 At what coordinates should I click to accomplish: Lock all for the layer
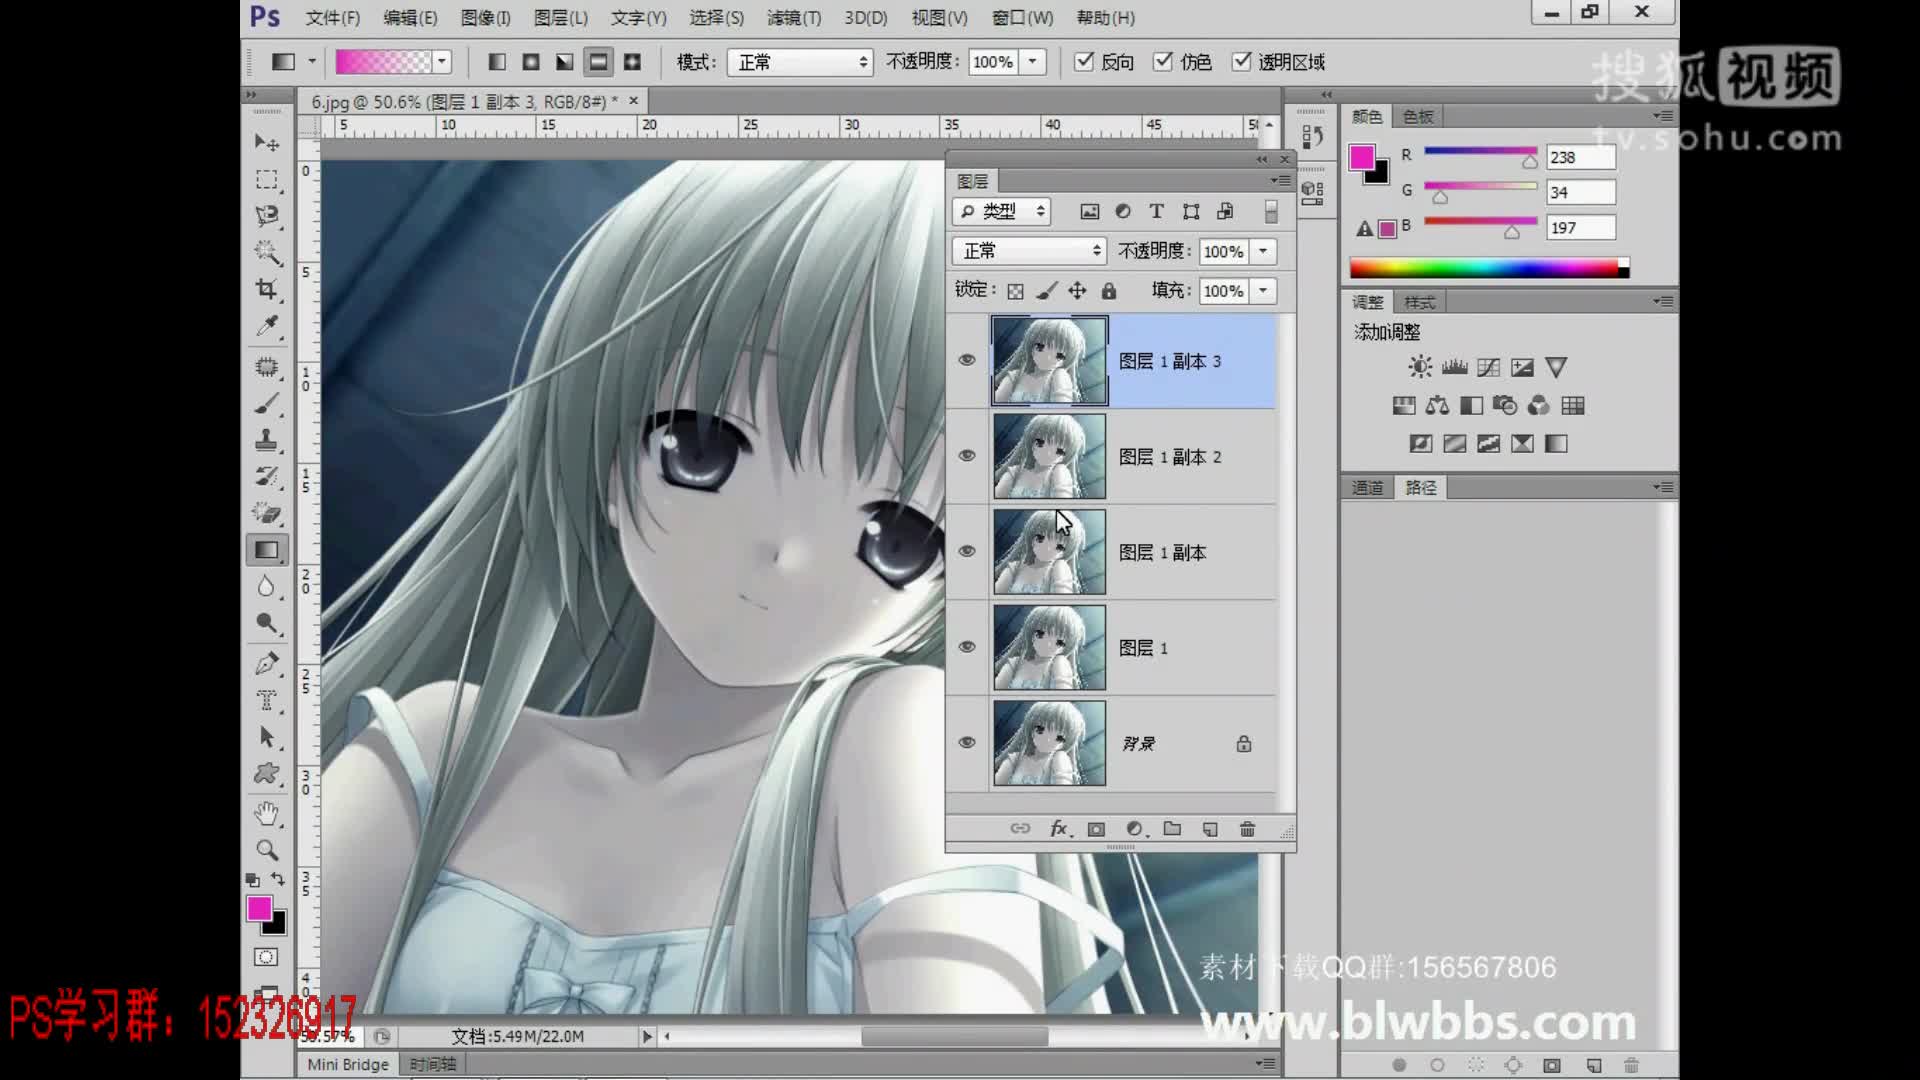tap(1109, 291)
